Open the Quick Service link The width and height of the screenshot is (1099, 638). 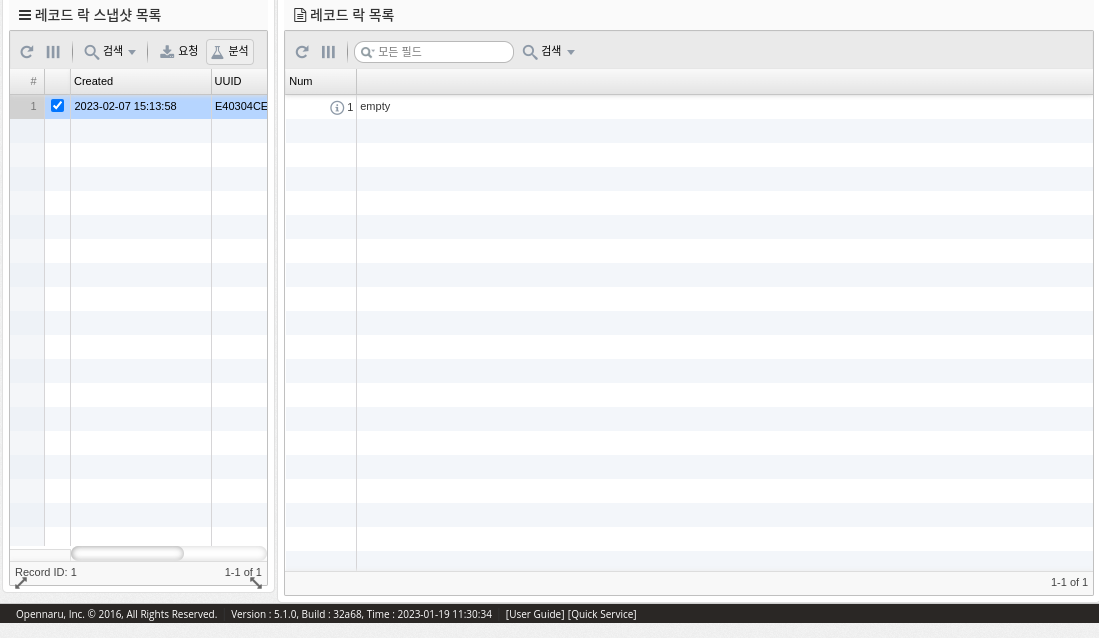[602, 614]
